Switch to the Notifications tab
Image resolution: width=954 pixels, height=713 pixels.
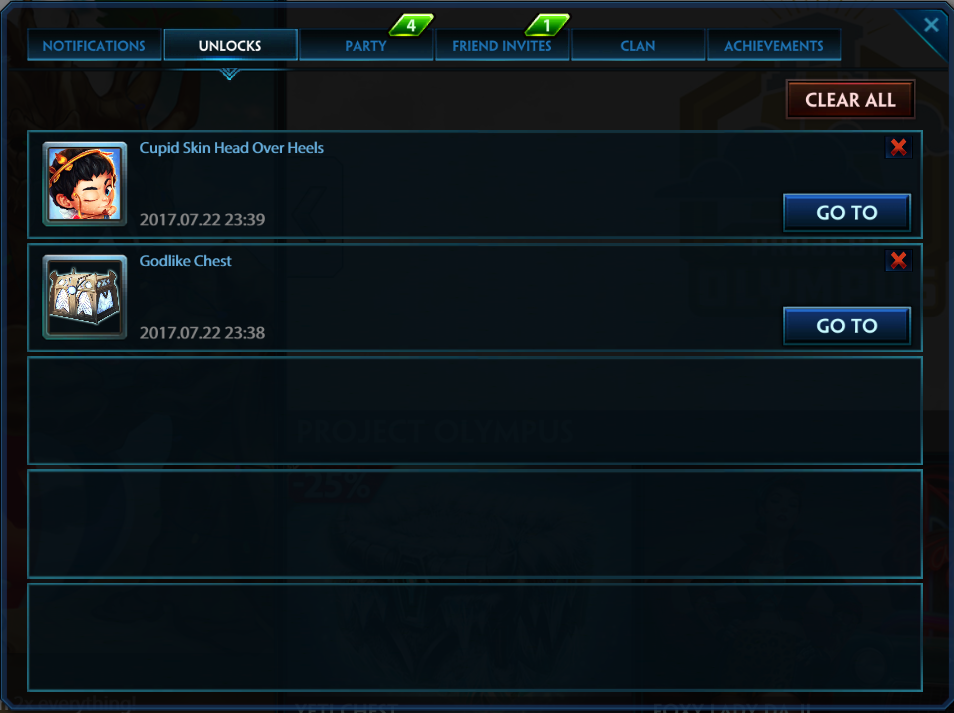point(94,46)
